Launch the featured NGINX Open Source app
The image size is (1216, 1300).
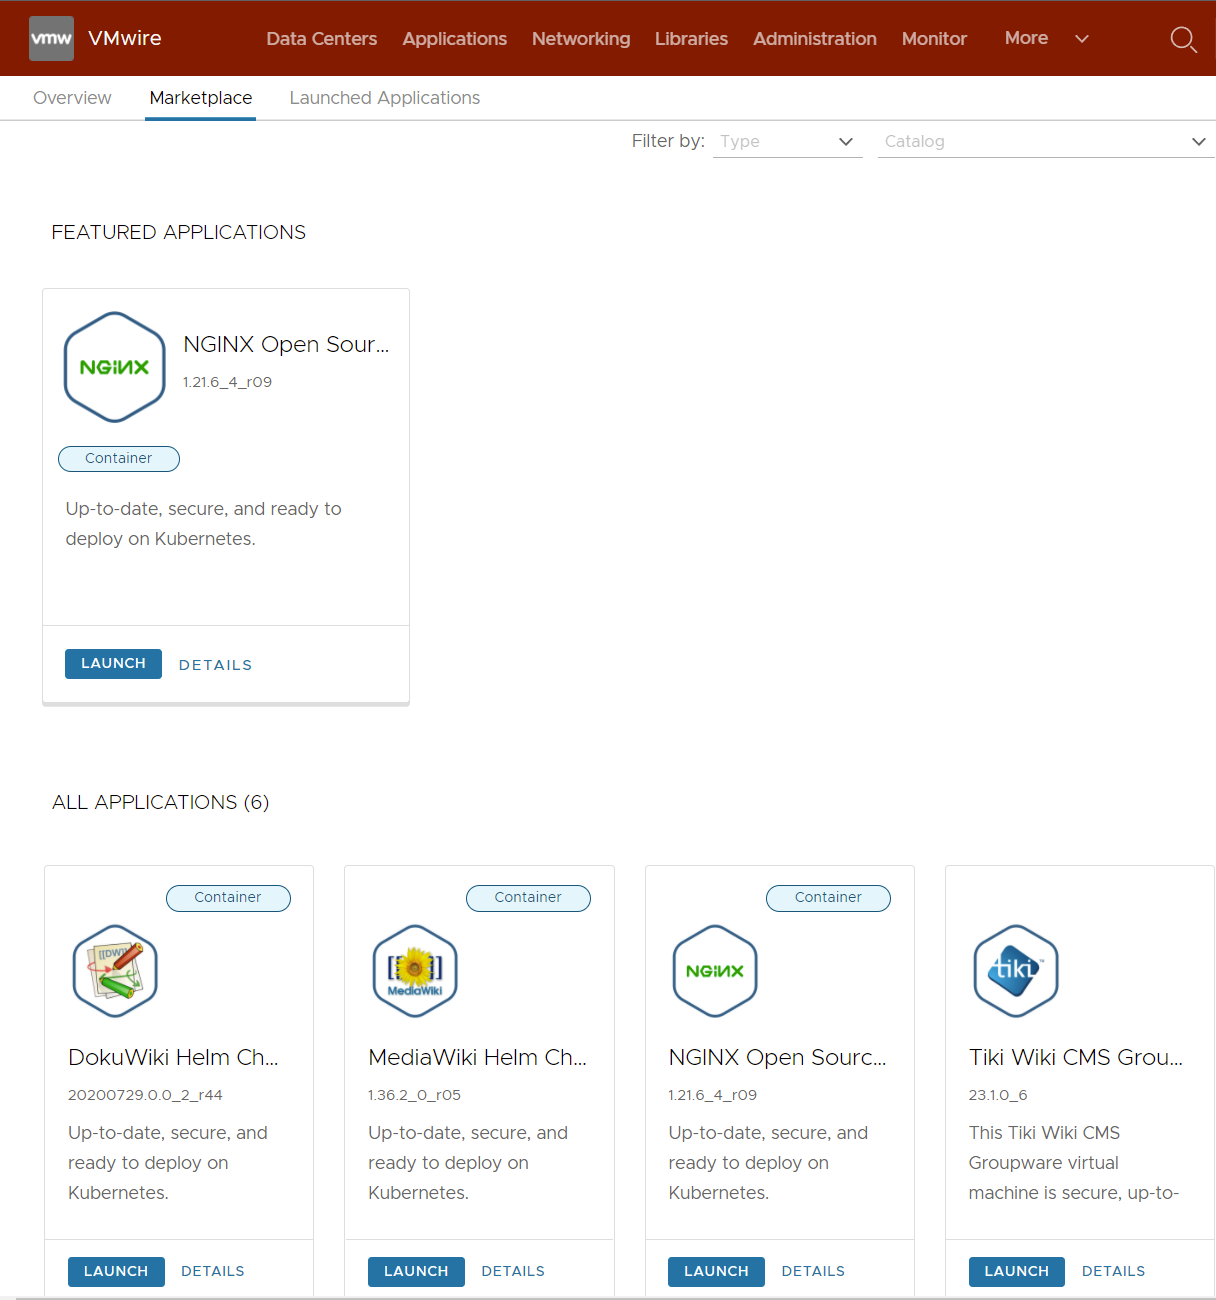(113, 664)
